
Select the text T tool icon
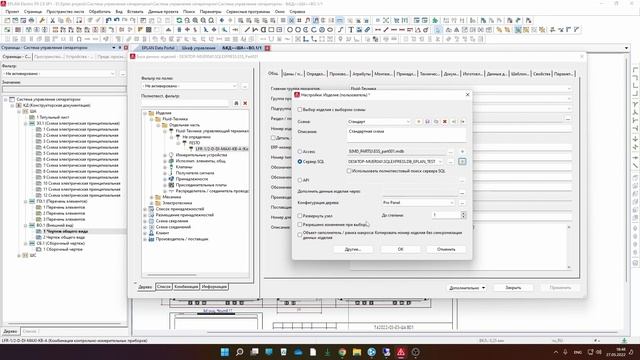coord(351,30)
